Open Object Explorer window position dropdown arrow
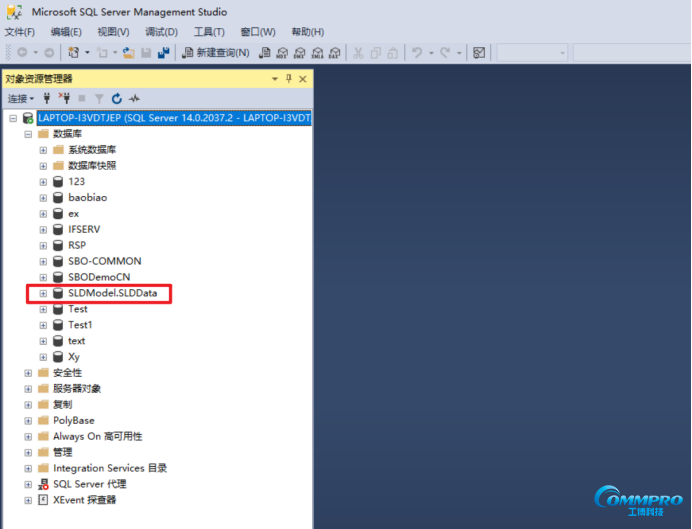This screenshot has width=692, height=529. coord(275,78)
